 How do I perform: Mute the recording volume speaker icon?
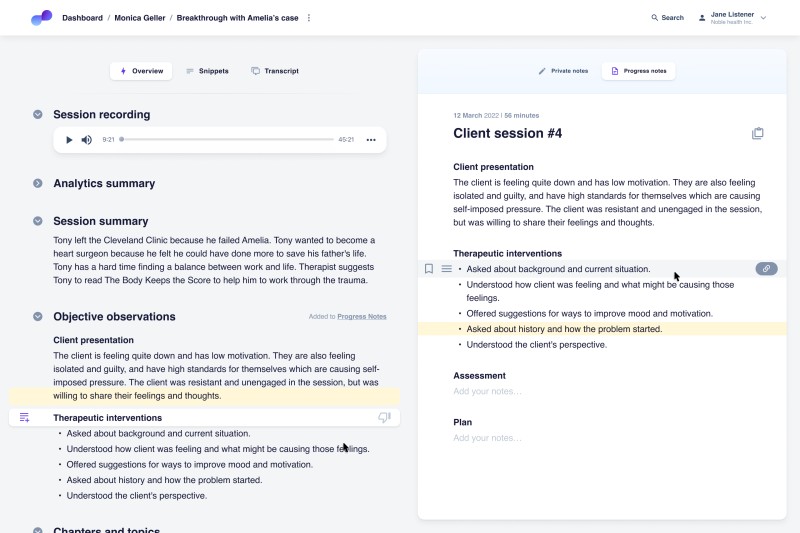[87, 140]
